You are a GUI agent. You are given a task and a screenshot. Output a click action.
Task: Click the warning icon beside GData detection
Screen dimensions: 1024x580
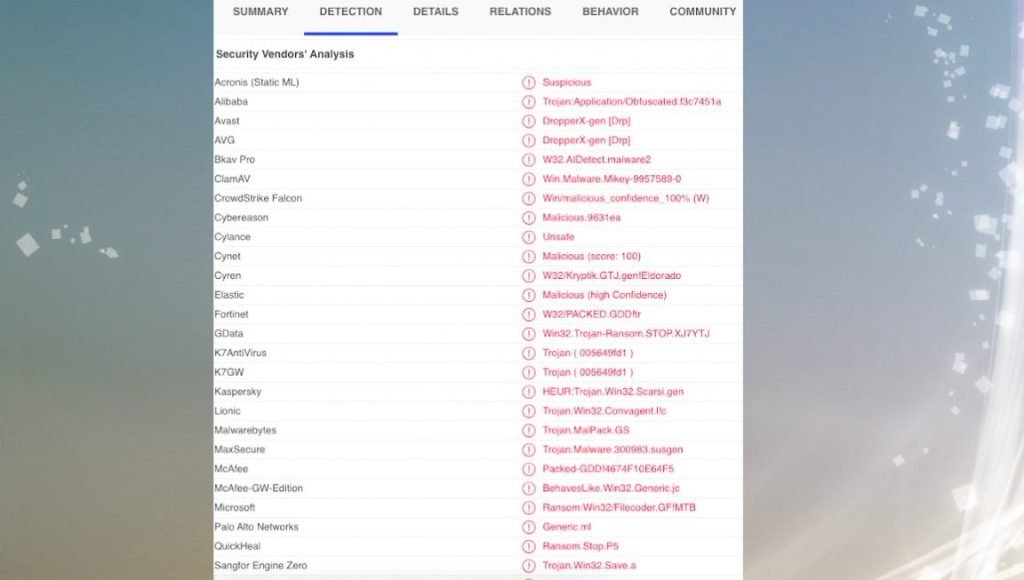528,334
